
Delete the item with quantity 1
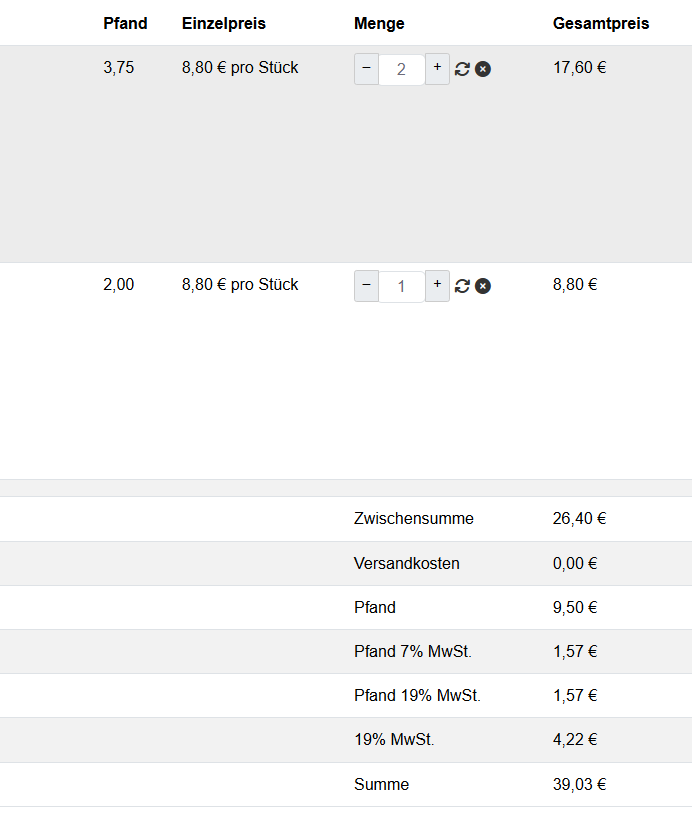click(x=483, y=286)
